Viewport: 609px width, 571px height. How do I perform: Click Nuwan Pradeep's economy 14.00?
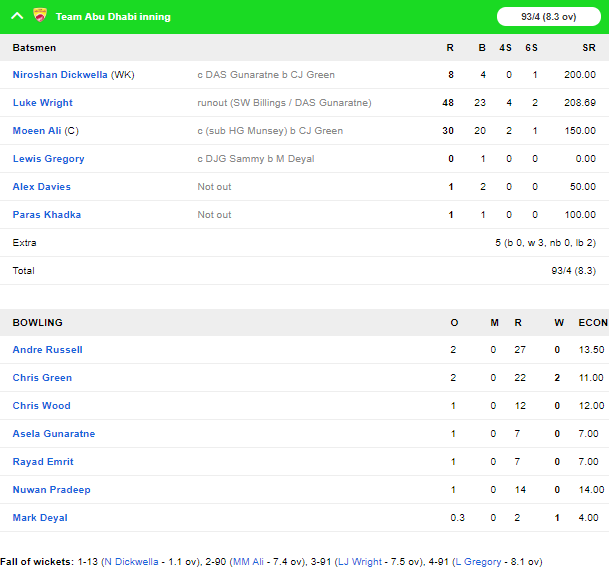[592, 489]
